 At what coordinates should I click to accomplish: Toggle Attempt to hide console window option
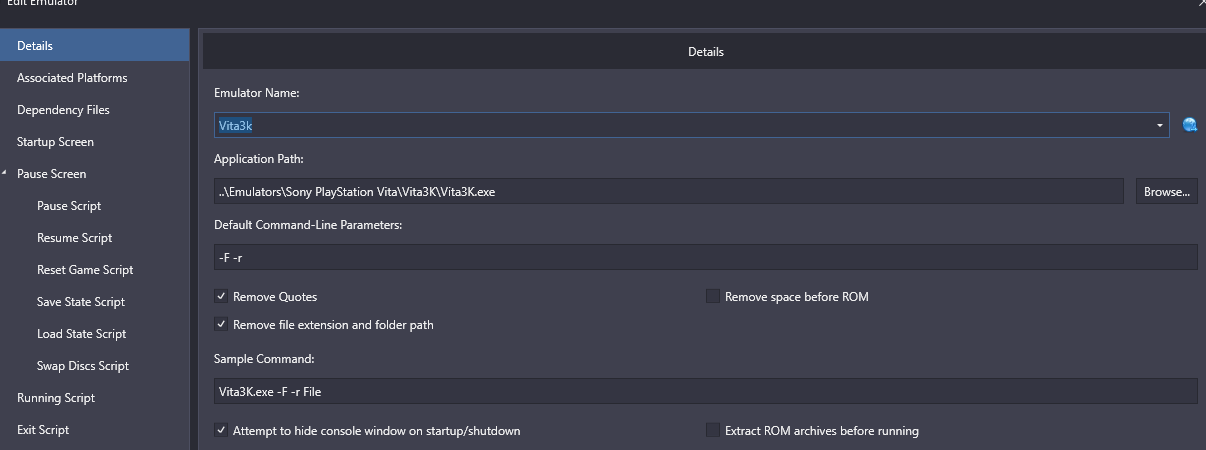click(x=221, y=431)
